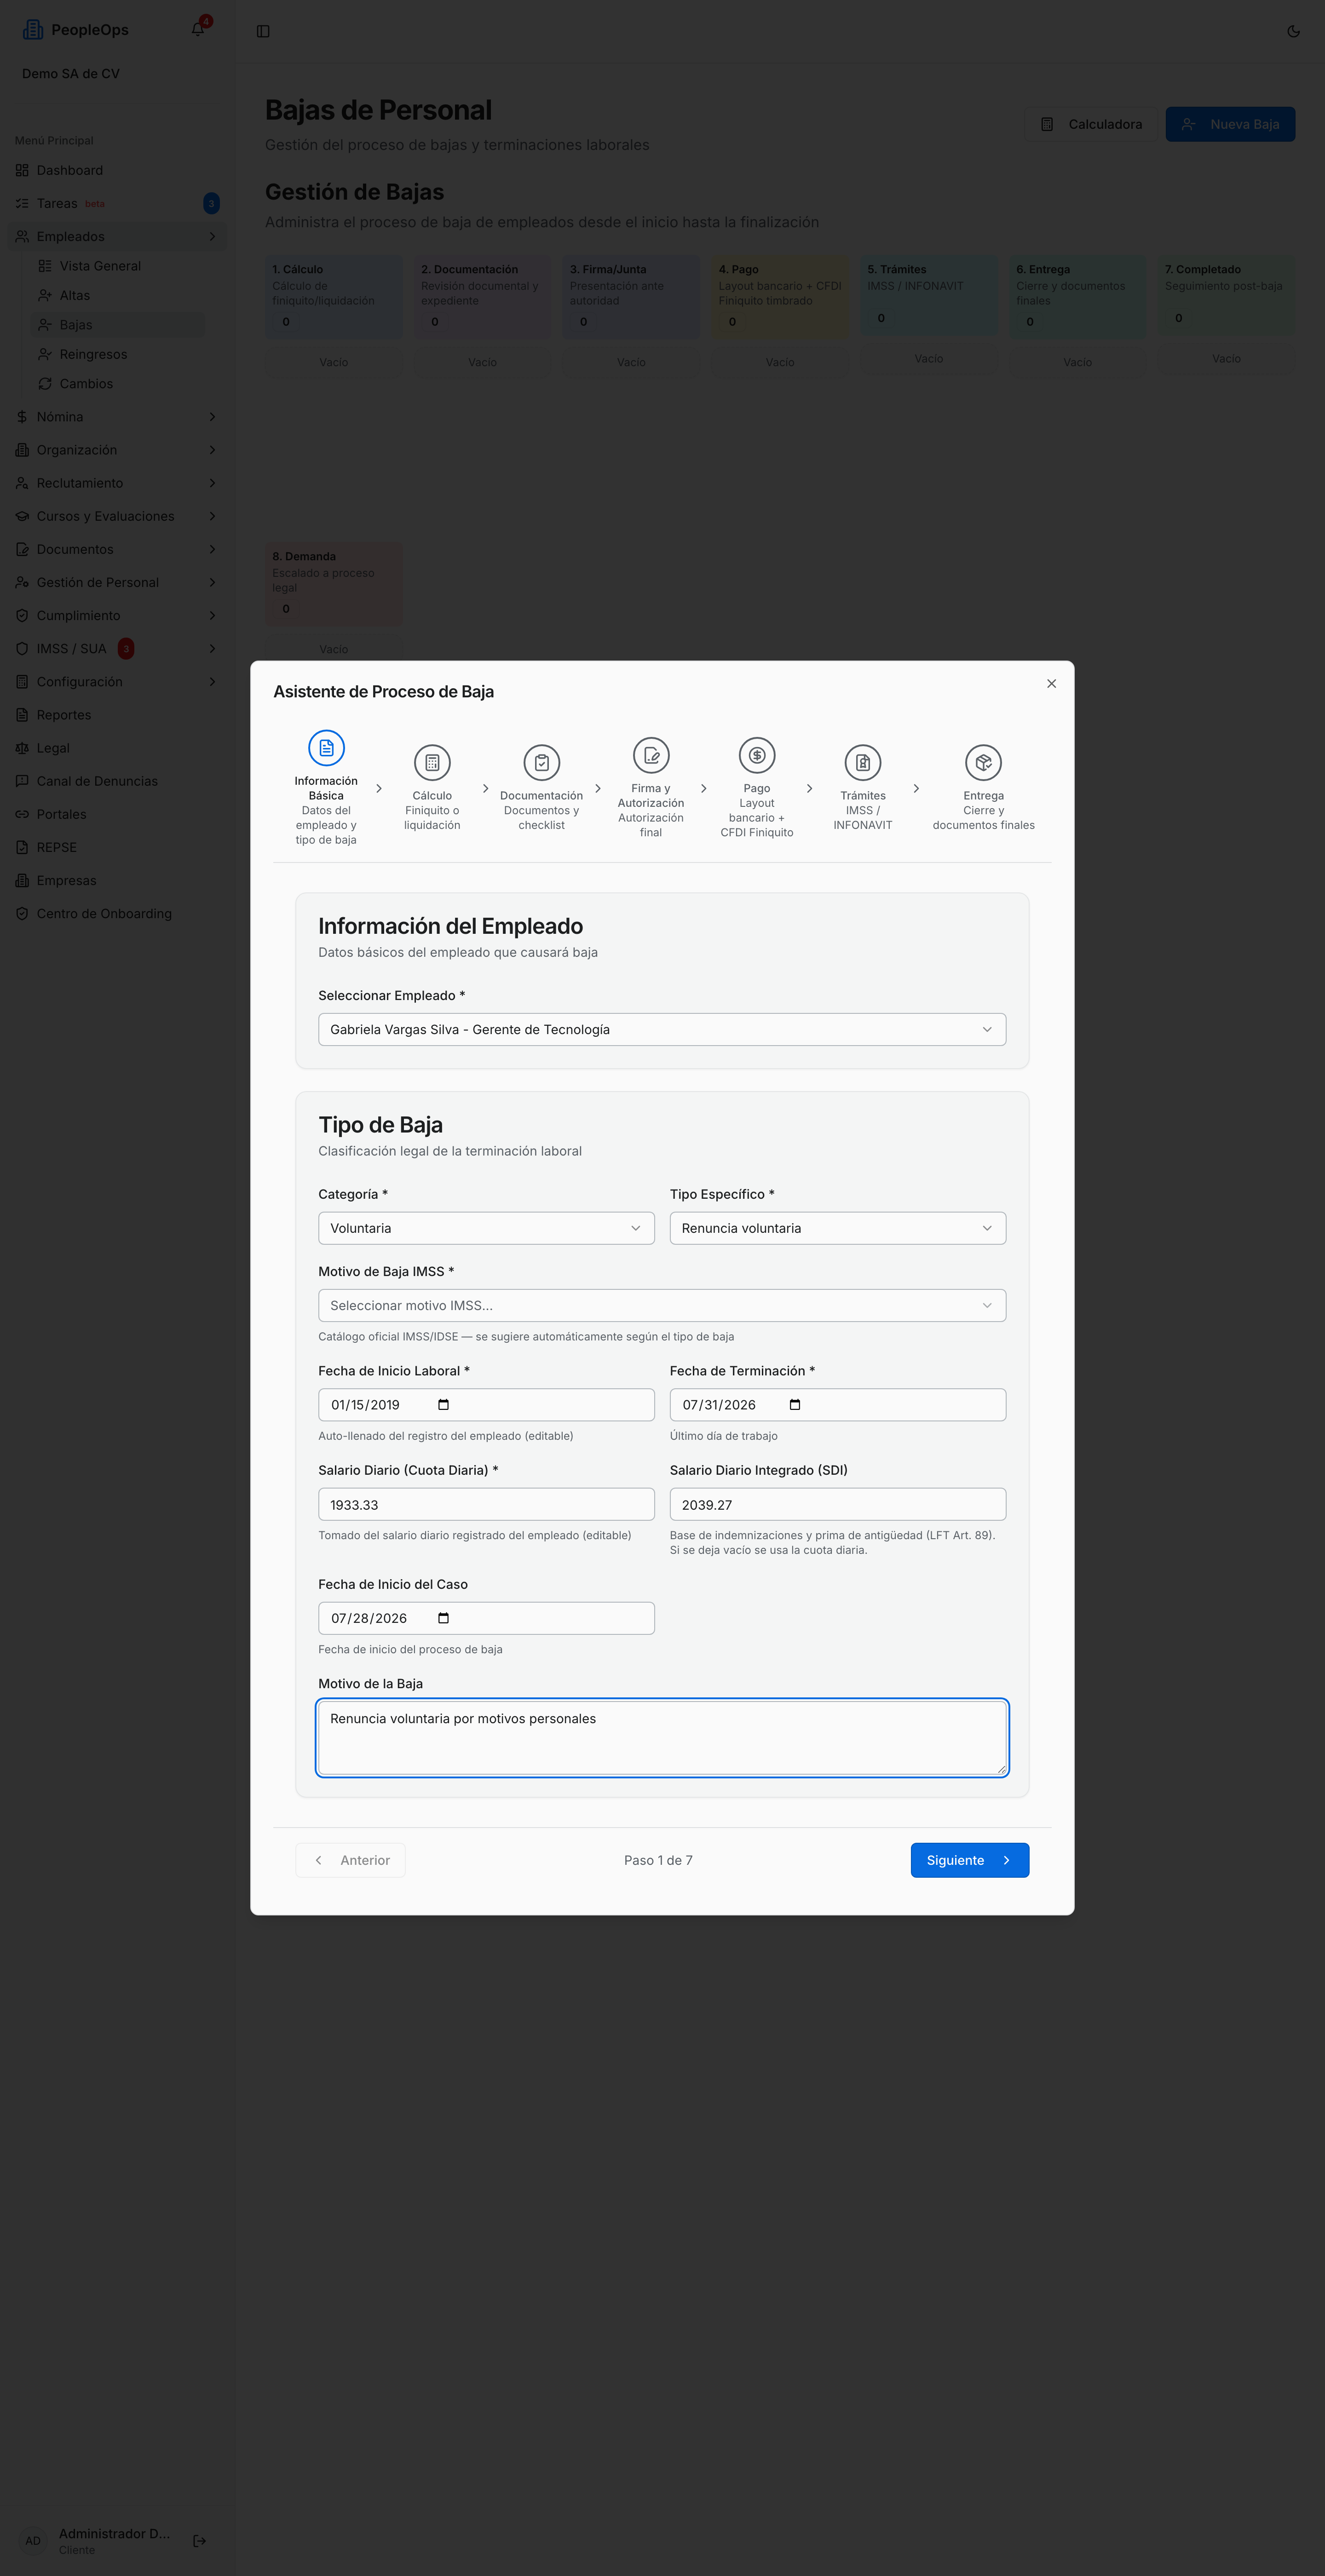Expand the Organización menu chevron

(x=212, y=450)
